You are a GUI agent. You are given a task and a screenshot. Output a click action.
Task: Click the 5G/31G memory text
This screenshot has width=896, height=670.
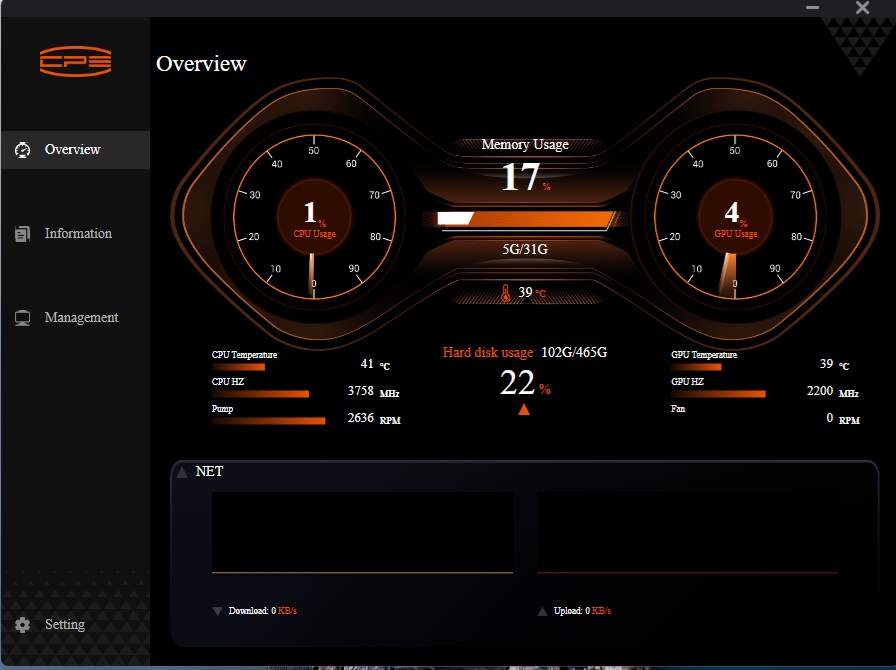coord(525,249)
